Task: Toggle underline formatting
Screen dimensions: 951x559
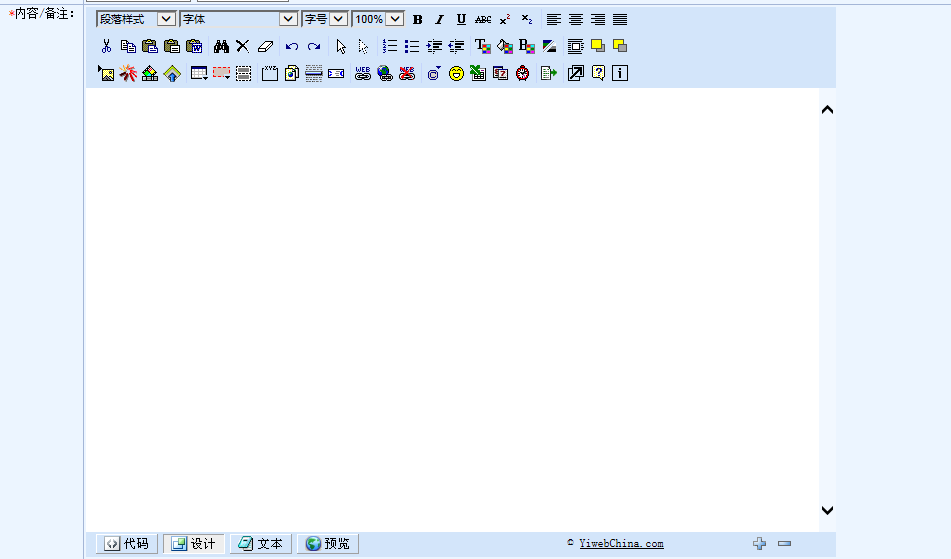Action: (461, 19)
